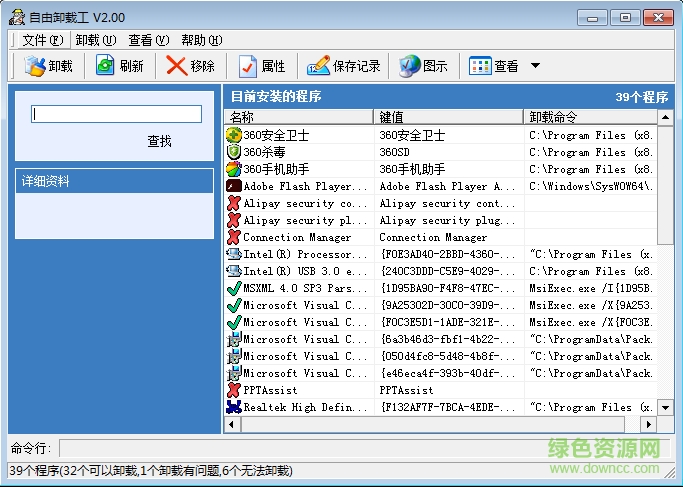Click the Refresh (刷新) toolbar icon
Screen dimensions: 683x487
[x=105, y=66]
